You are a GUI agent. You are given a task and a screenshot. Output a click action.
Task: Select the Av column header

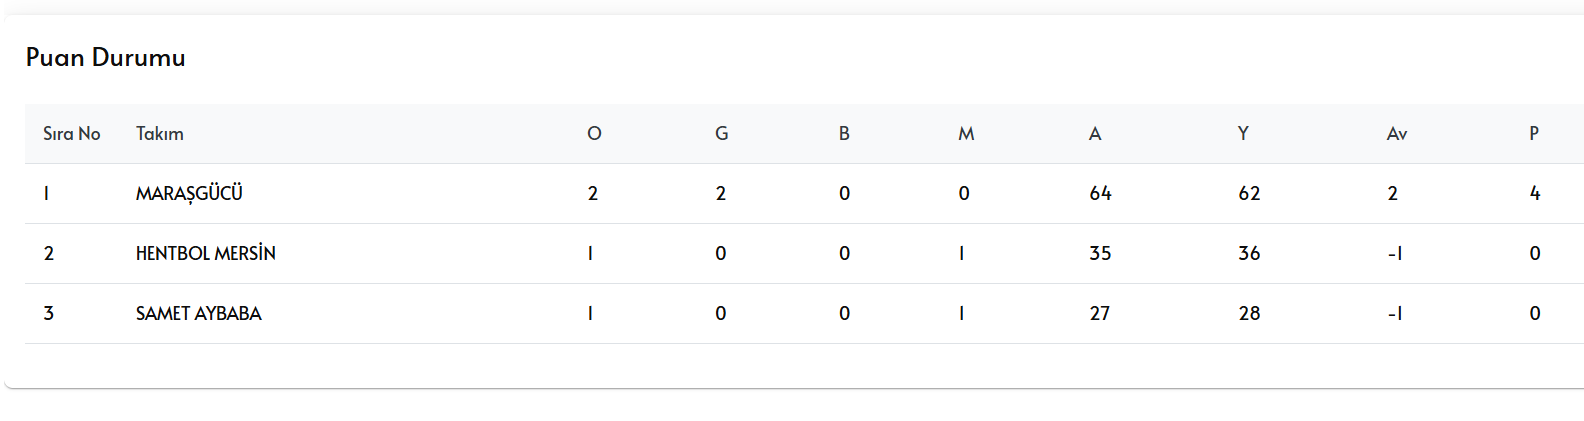click(1397, 133)
